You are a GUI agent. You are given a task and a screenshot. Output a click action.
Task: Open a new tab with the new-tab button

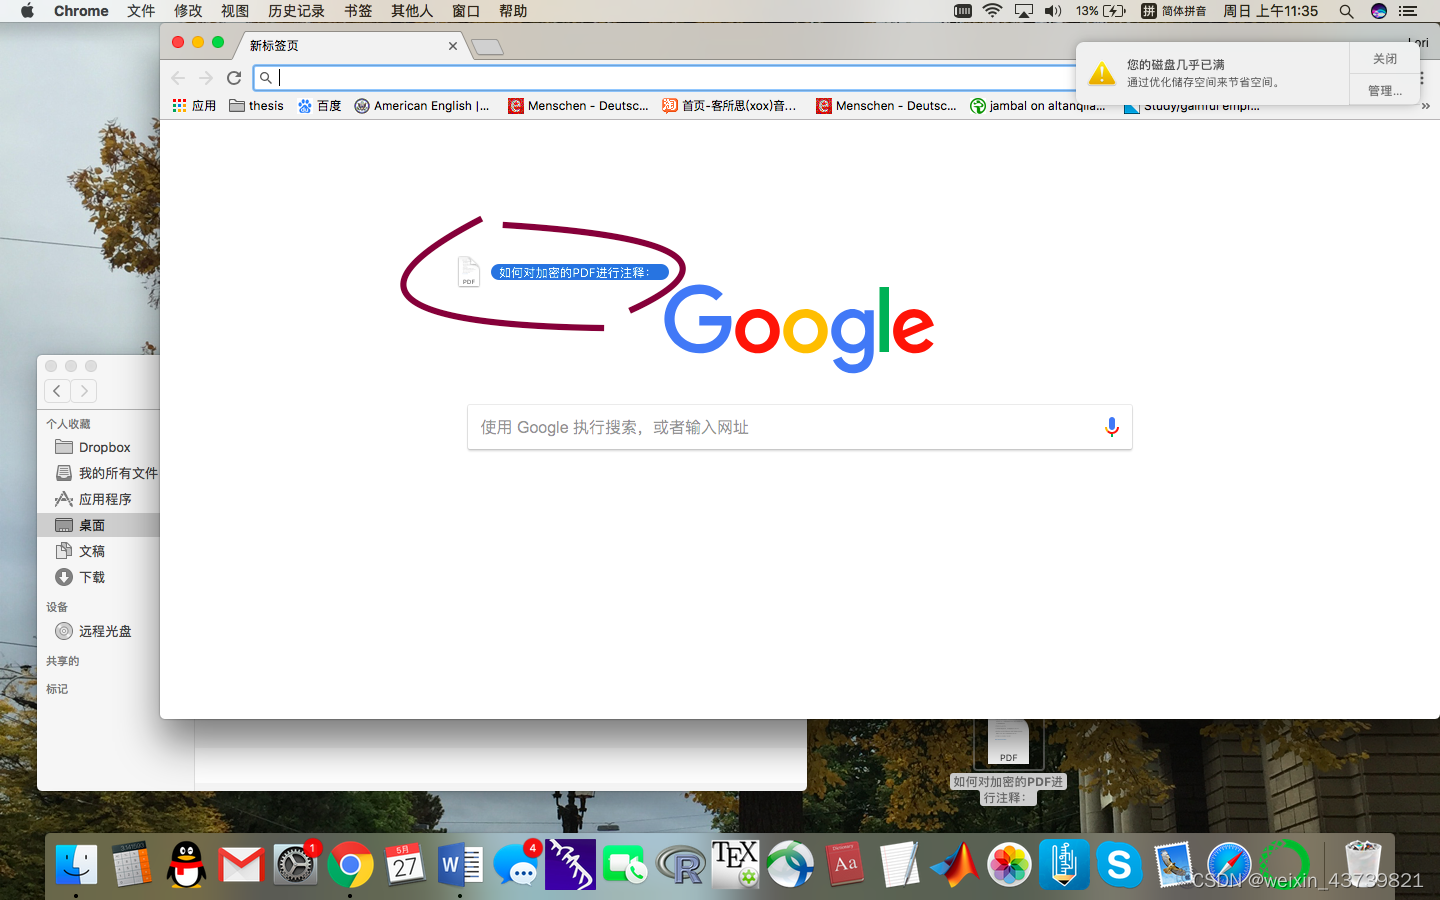click(x=487, y=47)
